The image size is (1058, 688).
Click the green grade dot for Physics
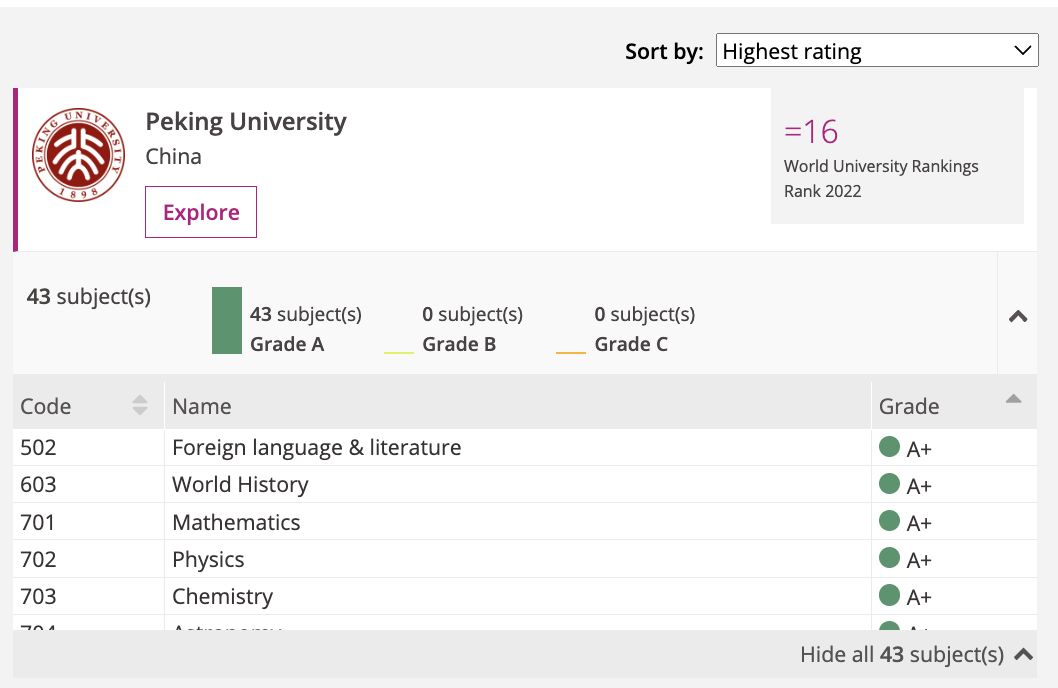point(889,558)
